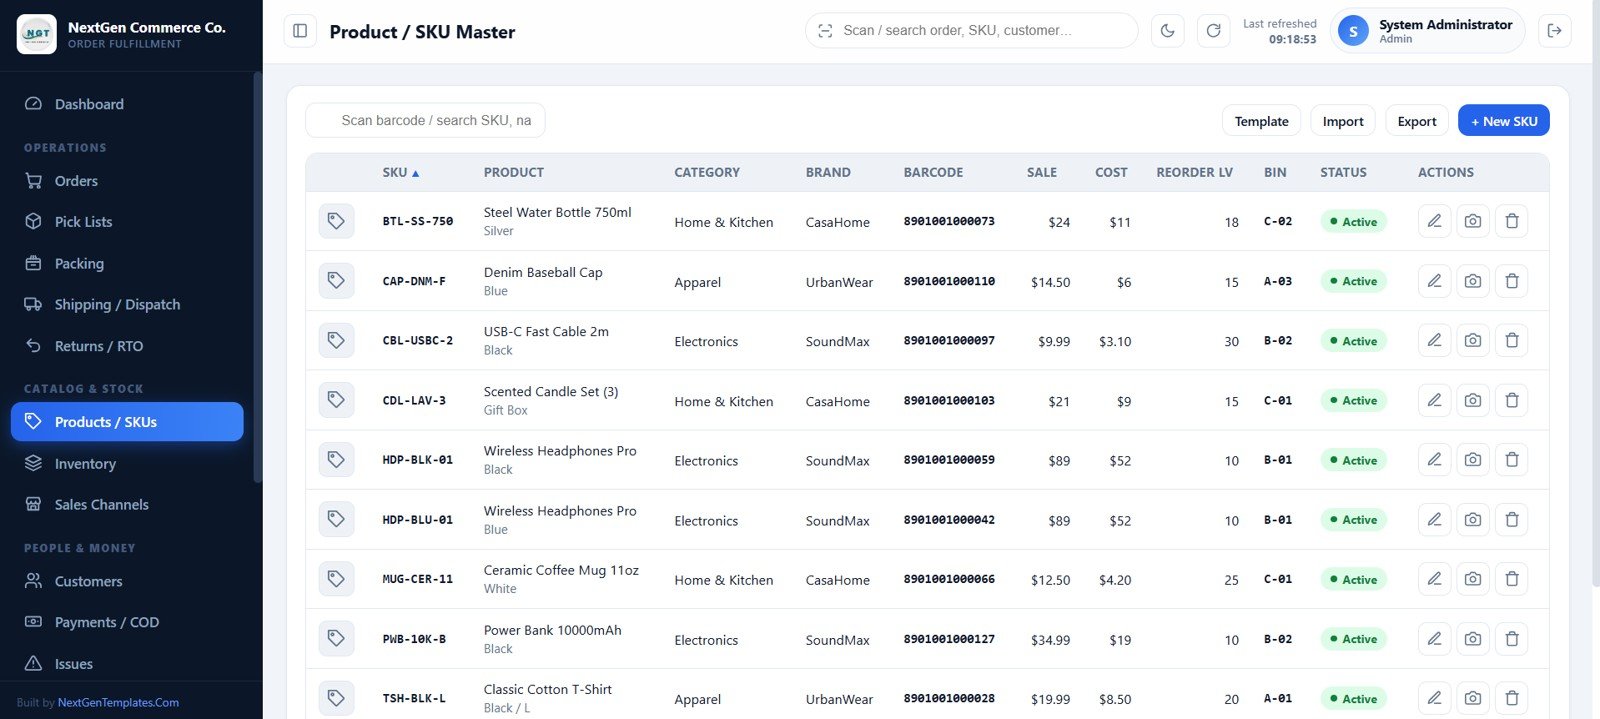Click the Scan barcode / search SKU field
The width and height of the screenshot is (1600, 719).
point(425,120)
